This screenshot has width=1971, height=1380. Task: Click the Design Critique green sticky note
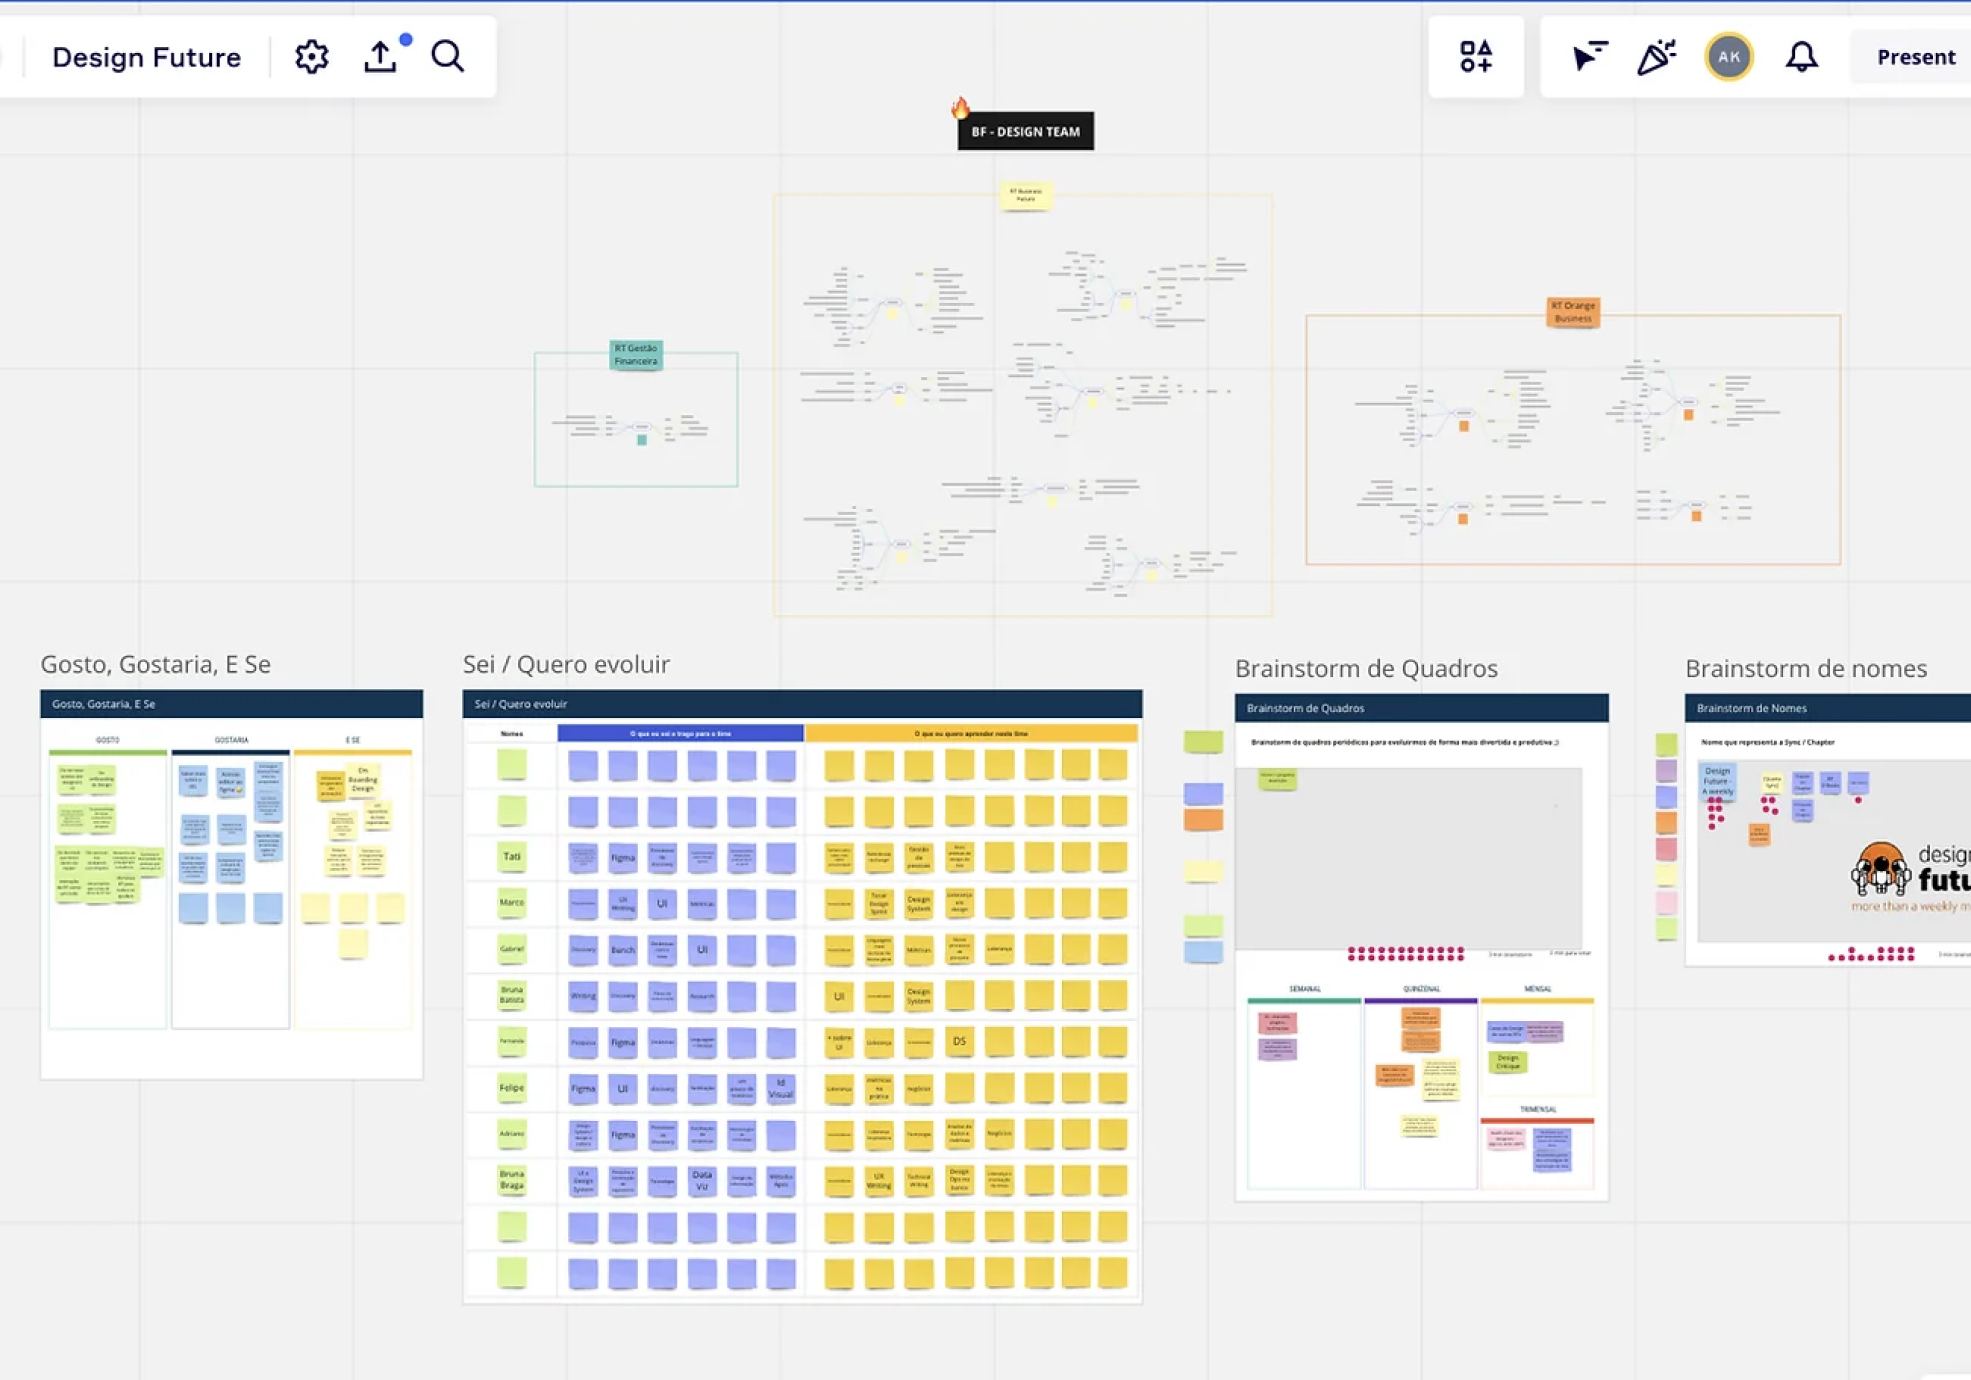click(1507, 1061)
